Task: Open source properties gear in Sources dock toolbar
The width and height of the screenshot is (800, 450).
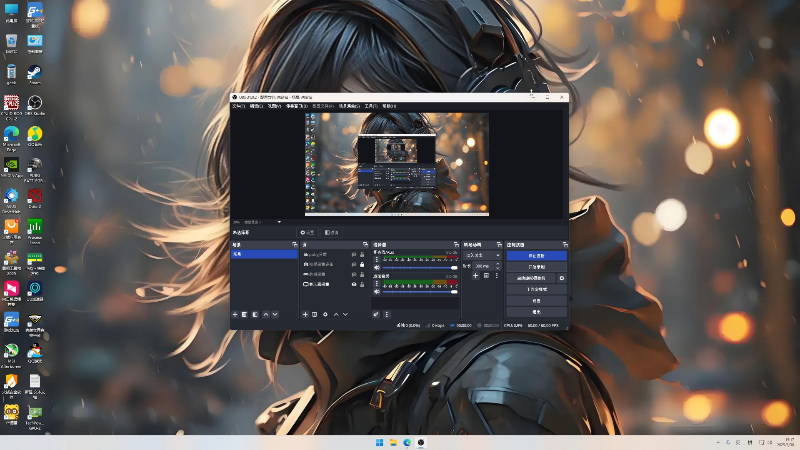Action: pyautogui.click(x=326, y=315)
